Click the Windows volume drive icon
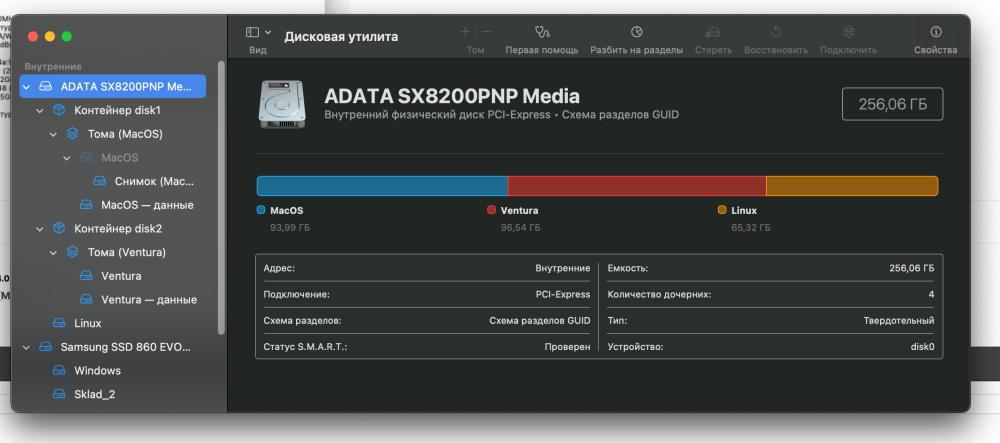Image resolution: width=1000 pixels, height=443 pixels. click(x=59, y=370)
